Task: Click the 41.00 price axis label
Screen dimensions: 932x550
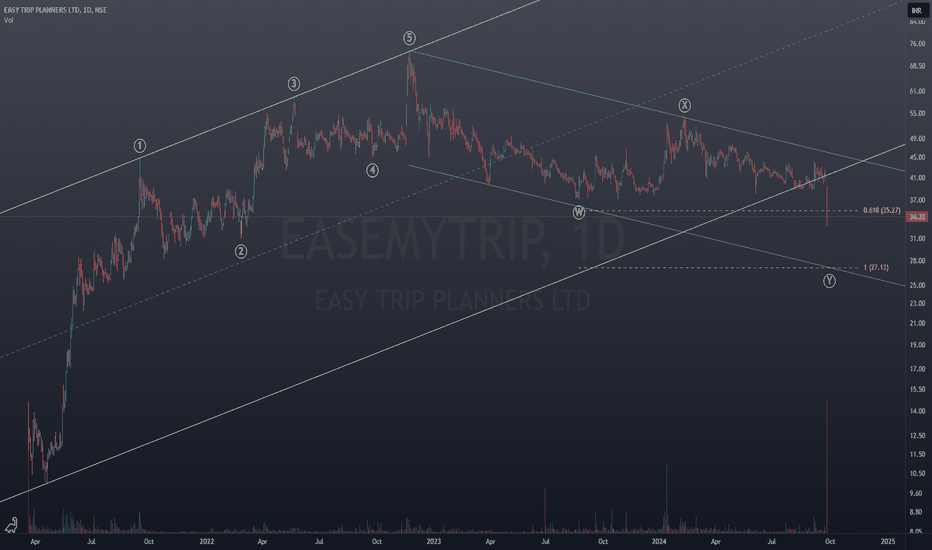Action: pos(917,178)
